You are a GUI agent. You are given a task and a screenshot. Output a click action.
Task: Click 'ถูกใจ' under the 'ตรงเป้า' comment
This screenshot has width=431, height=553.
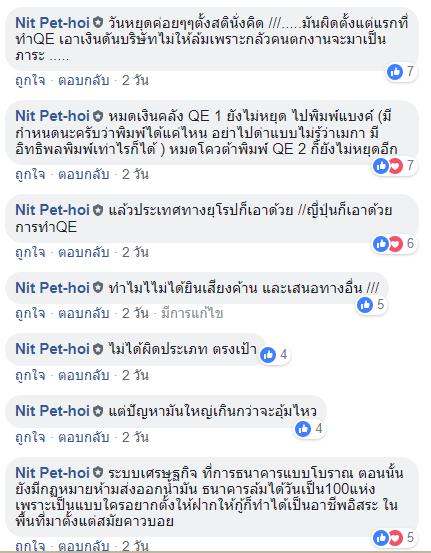30,375
